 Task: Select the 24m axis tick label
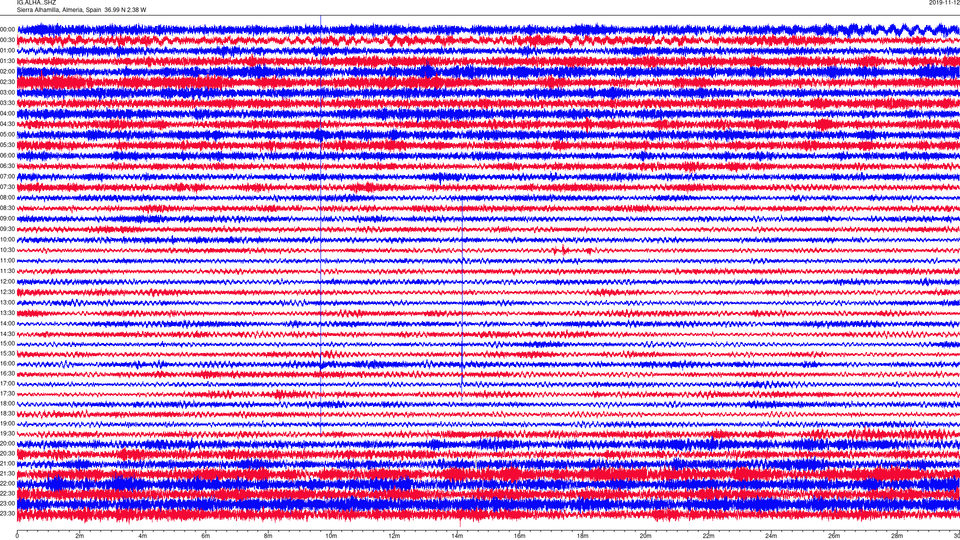(771, 536)
